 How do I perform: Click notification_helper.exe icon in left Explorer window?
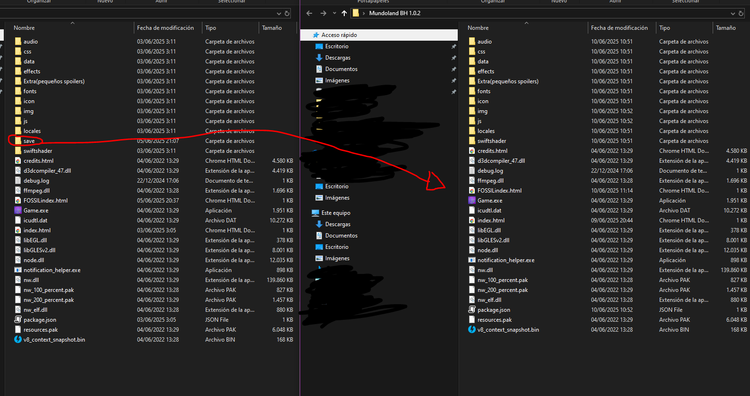click(18, 270)
